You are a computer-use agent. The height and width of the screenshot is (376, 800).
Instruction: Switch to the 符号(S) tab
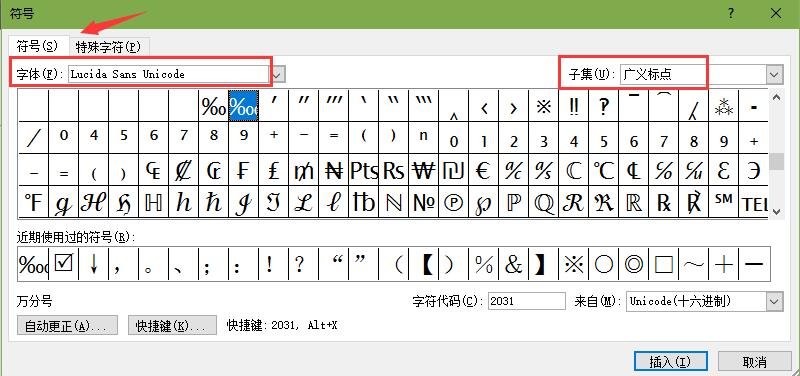(37, 46)
